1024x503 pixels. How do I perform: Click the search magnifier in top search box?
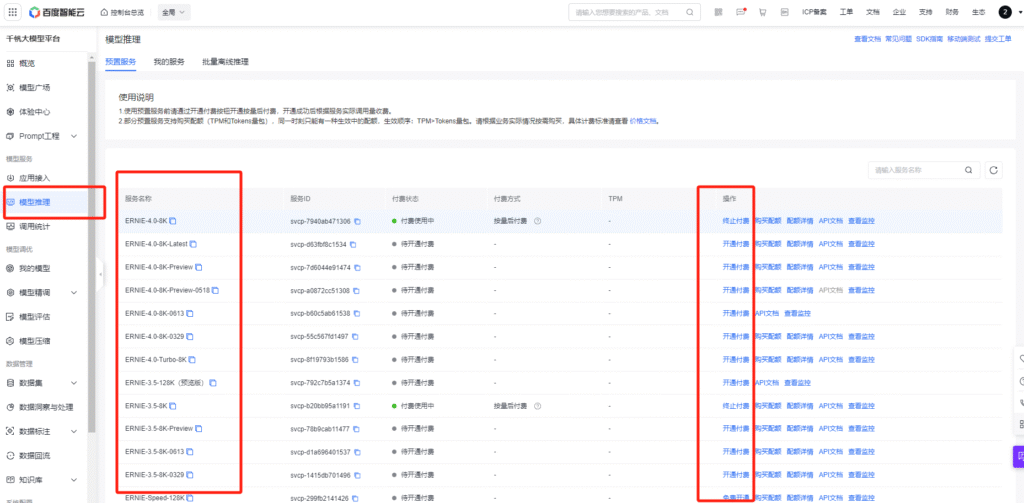click(x=690, y=12)
